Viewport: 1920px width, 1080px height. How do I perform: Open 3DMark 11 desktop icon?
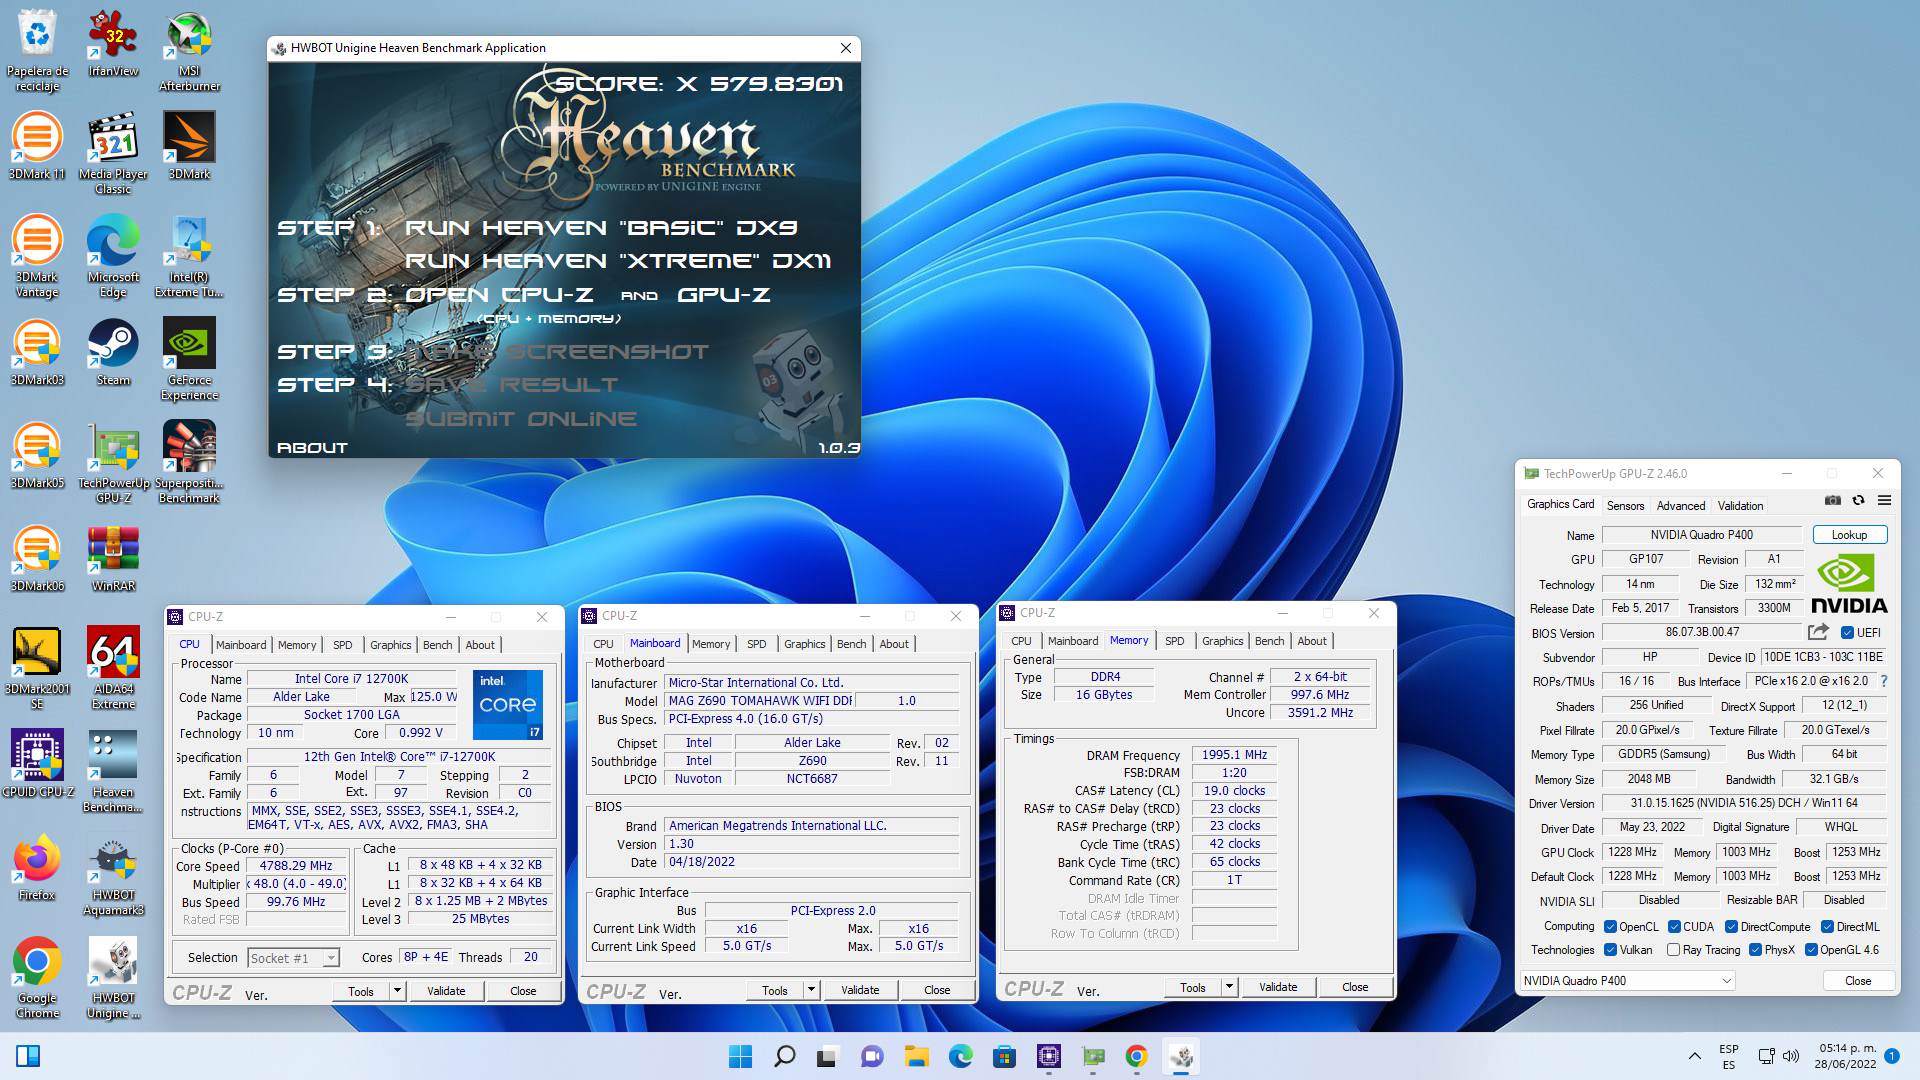pyautogui.click(x=37, y=146)
